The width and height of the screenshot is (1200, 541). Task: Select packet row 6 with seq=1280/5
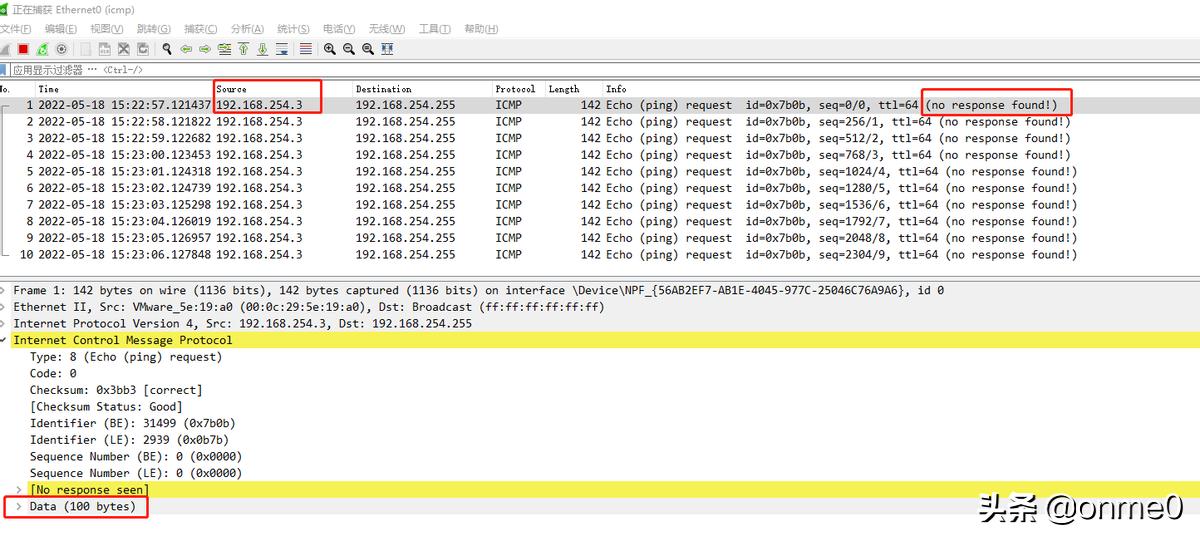(600, 188)
